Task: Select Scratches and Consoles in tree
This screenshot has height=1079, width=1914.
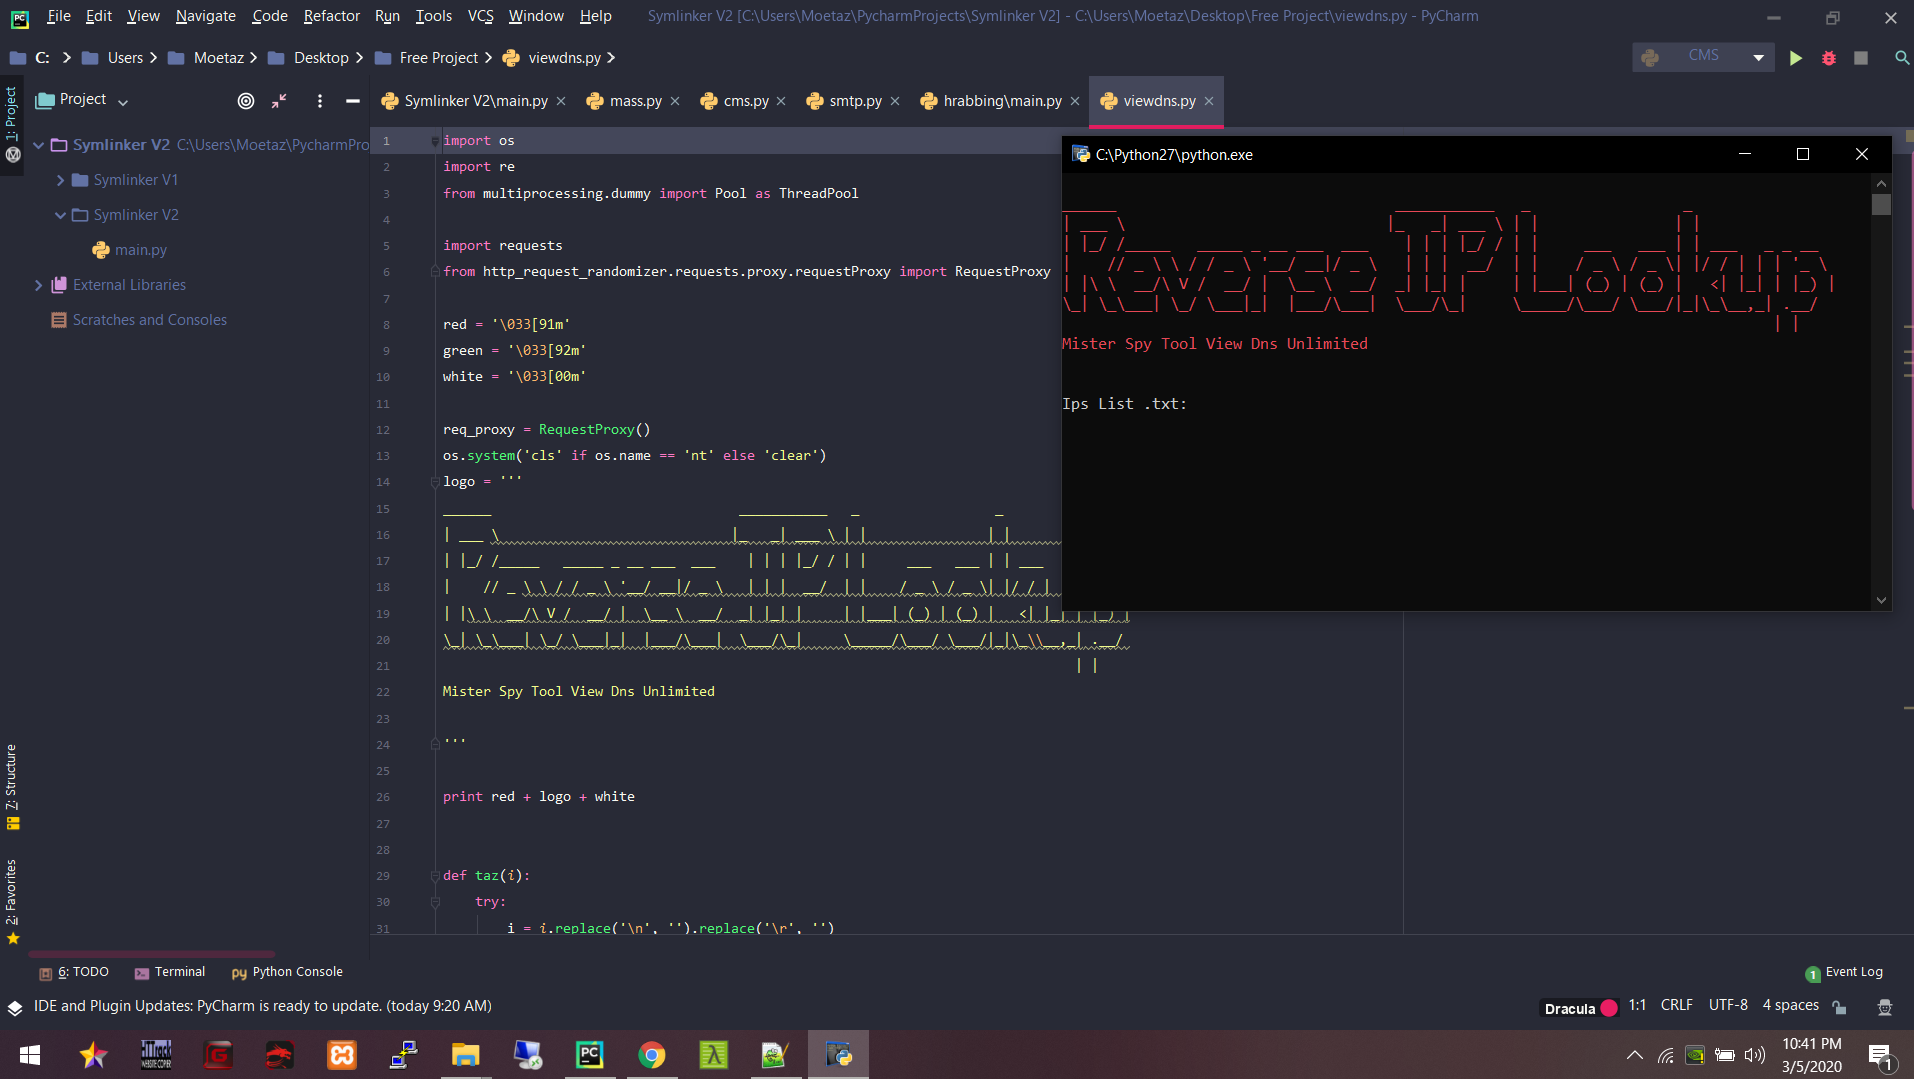Action: point(149,320)
